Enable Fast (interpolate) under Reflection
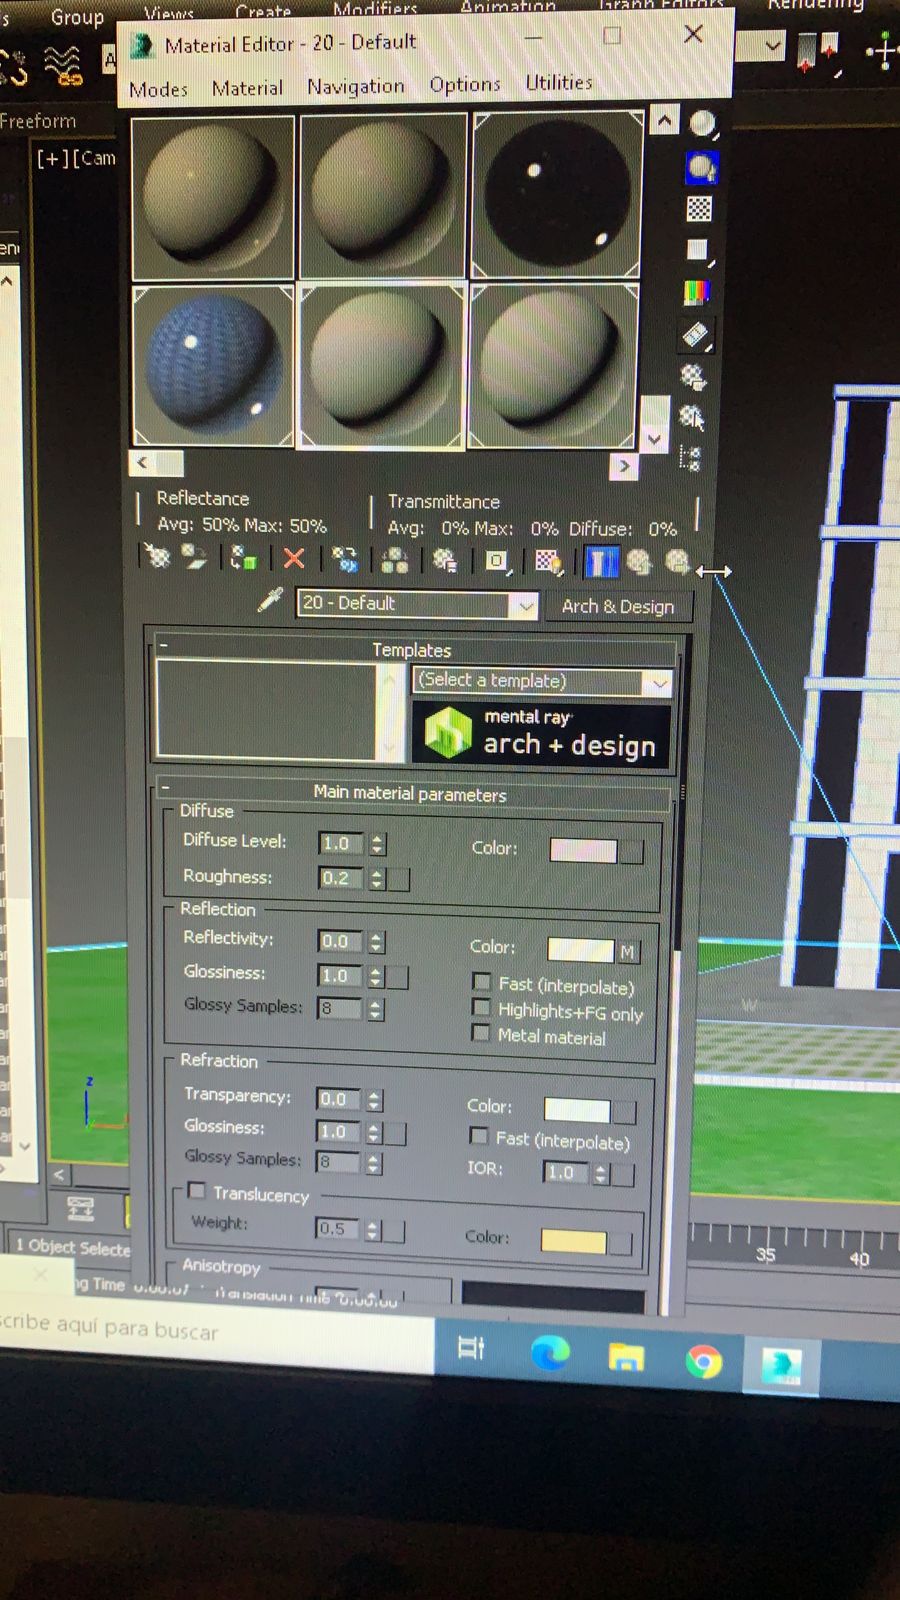Viewport: 900px width, 1600px height. (x=482, y=981)
